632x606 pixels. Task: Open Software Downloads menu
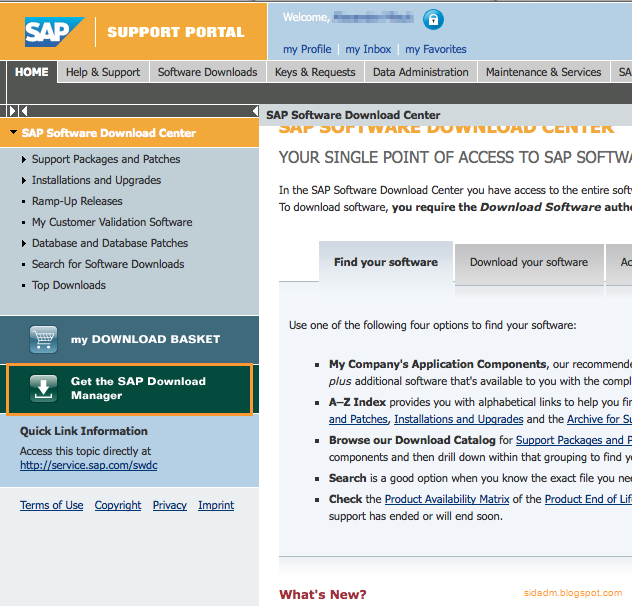pos(208,72)
